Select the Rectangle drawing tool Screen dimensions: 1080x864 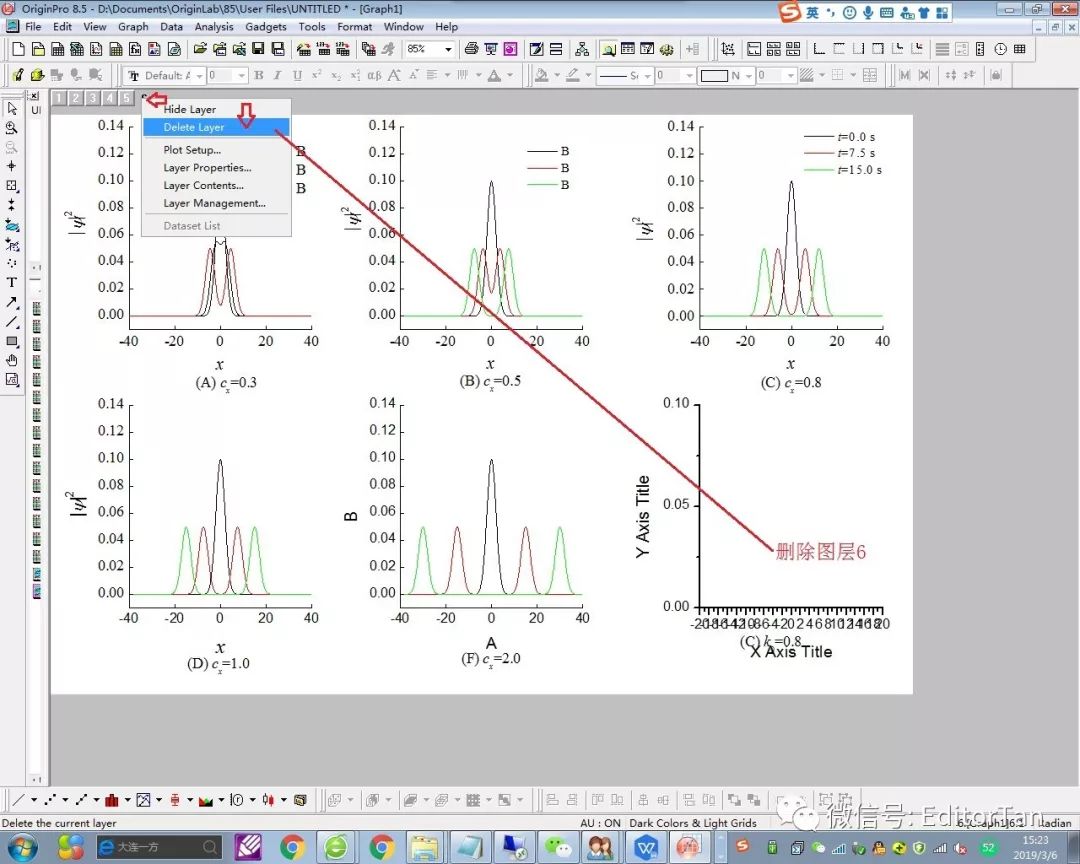click(x=12, y=341)
